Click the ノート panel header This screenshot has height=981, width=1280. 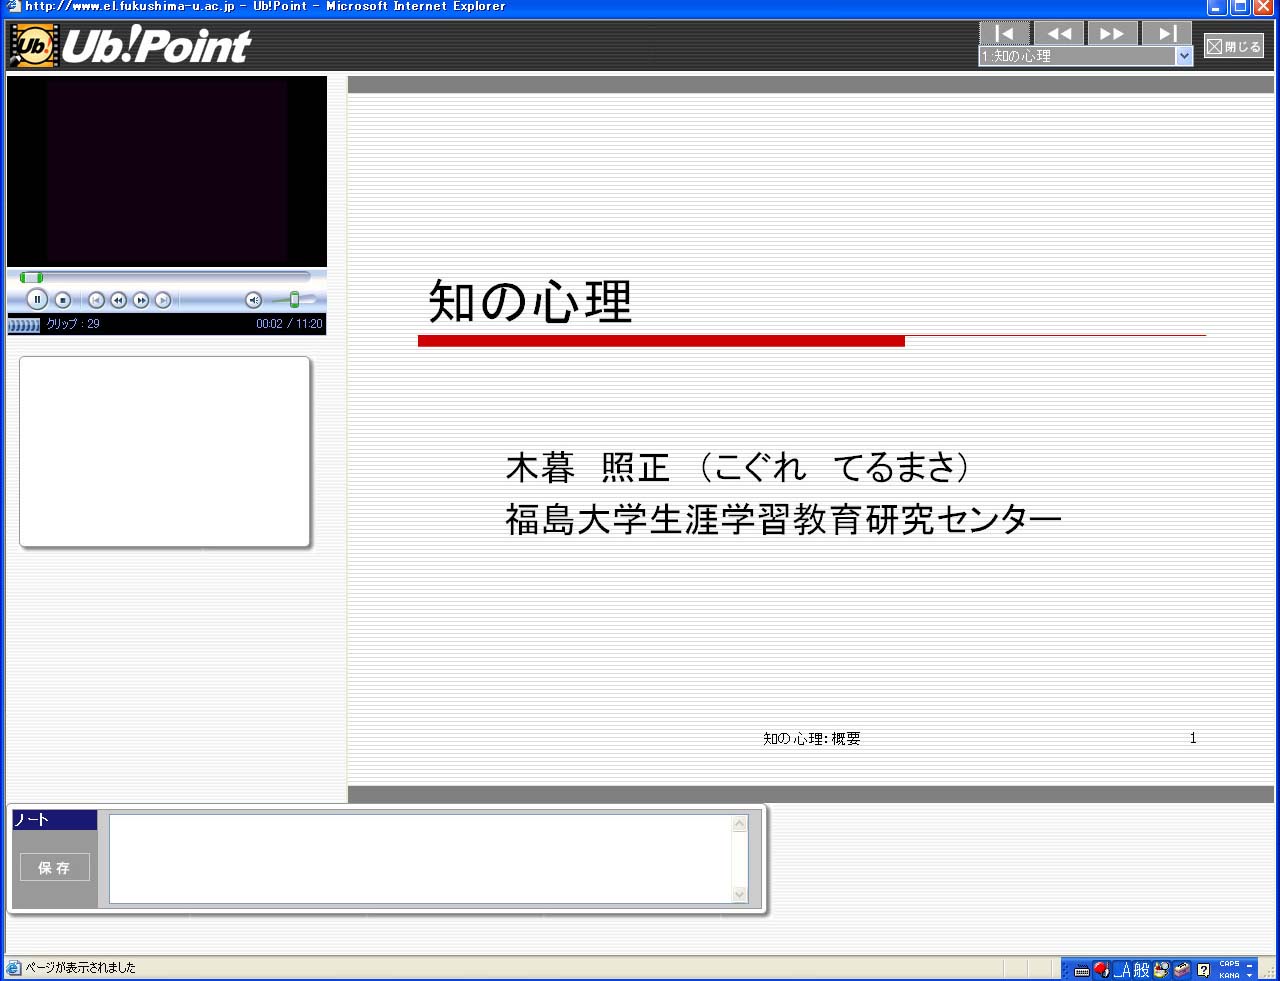54,820
